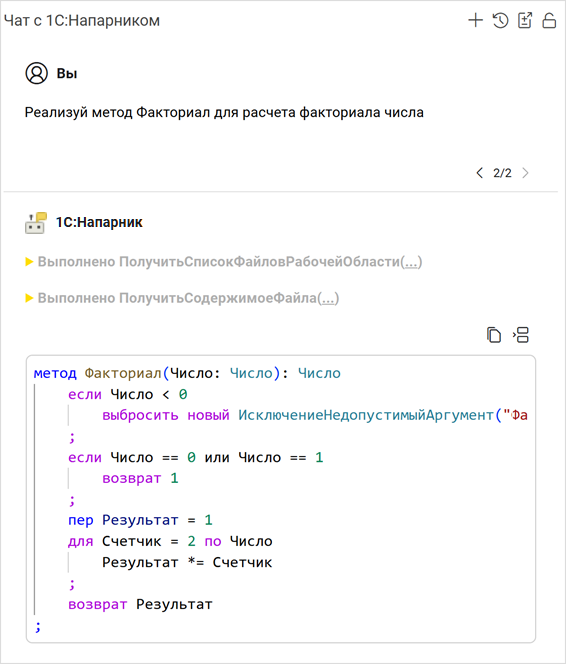Click the 'возврат Результат' code line
The height and width of the screenshot is (664, 566).
[x=140, y=604]
